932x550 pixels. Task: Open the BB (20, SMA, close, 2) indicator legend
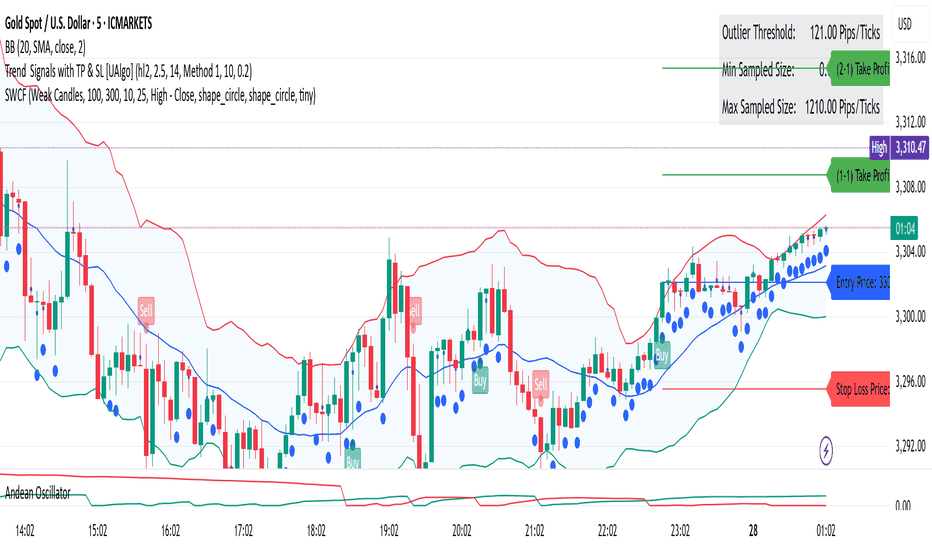45,47
